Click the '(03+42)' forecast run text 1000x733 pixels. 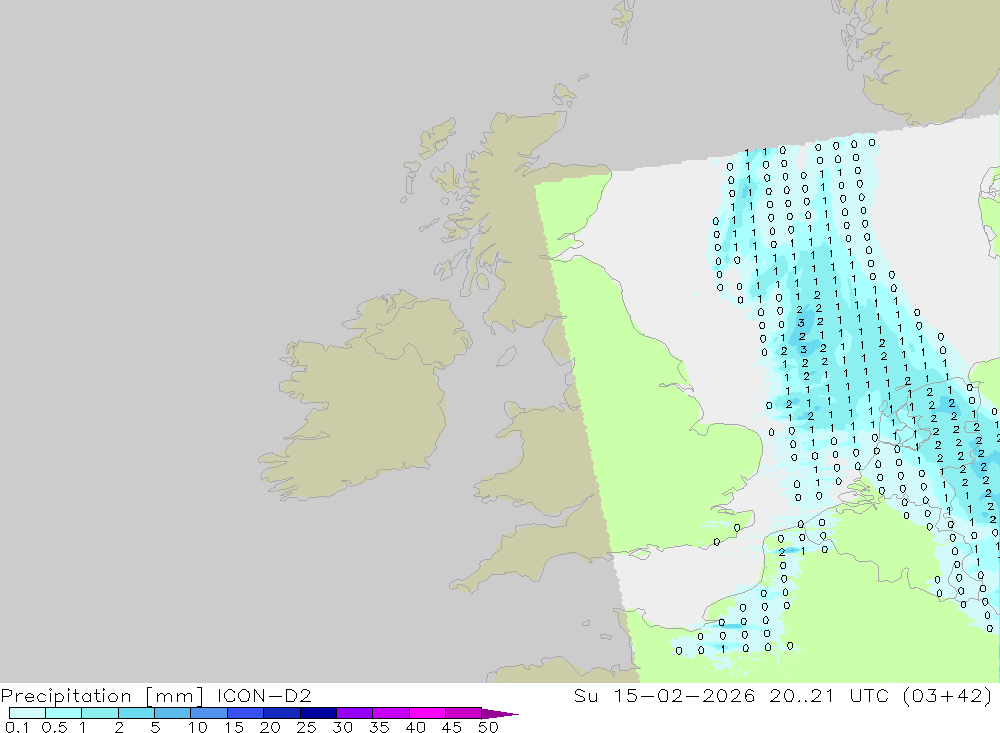point(948,695)
